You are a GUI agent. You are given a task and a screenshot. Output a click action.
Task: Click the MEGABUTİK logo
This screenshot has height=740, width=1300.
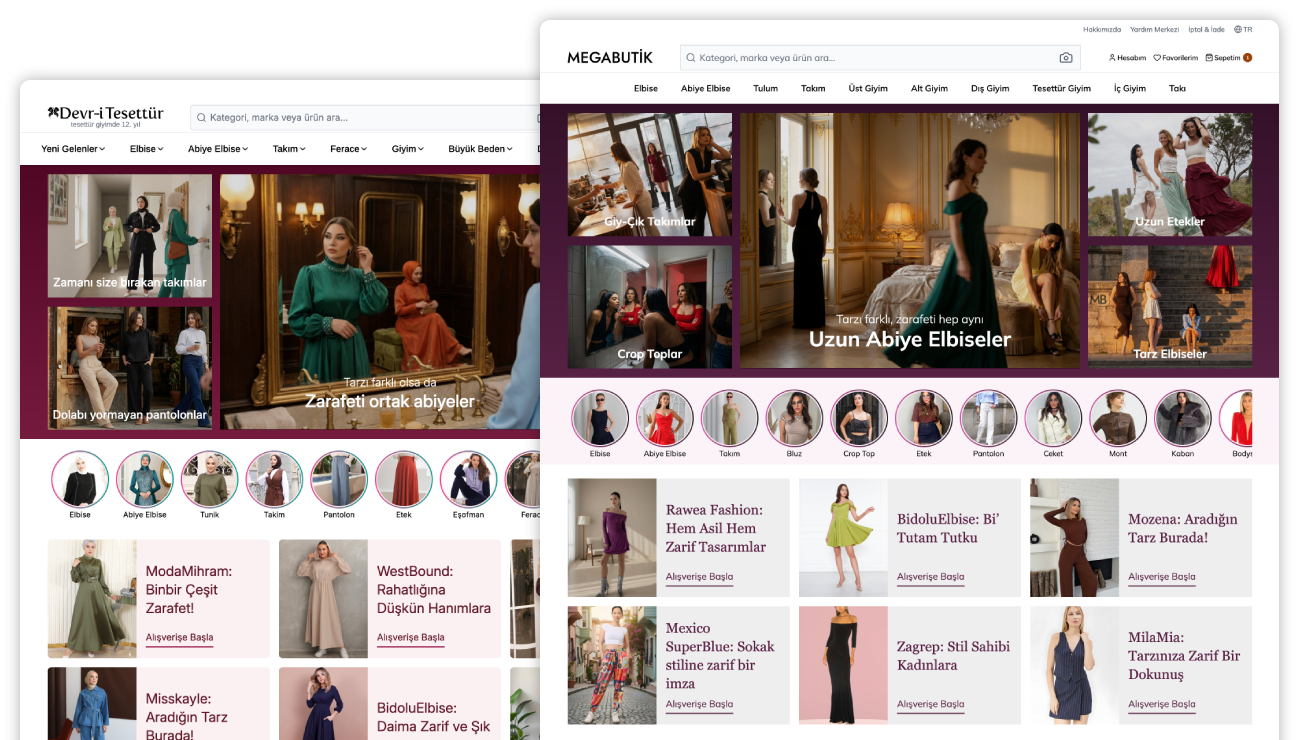[610, 58]
